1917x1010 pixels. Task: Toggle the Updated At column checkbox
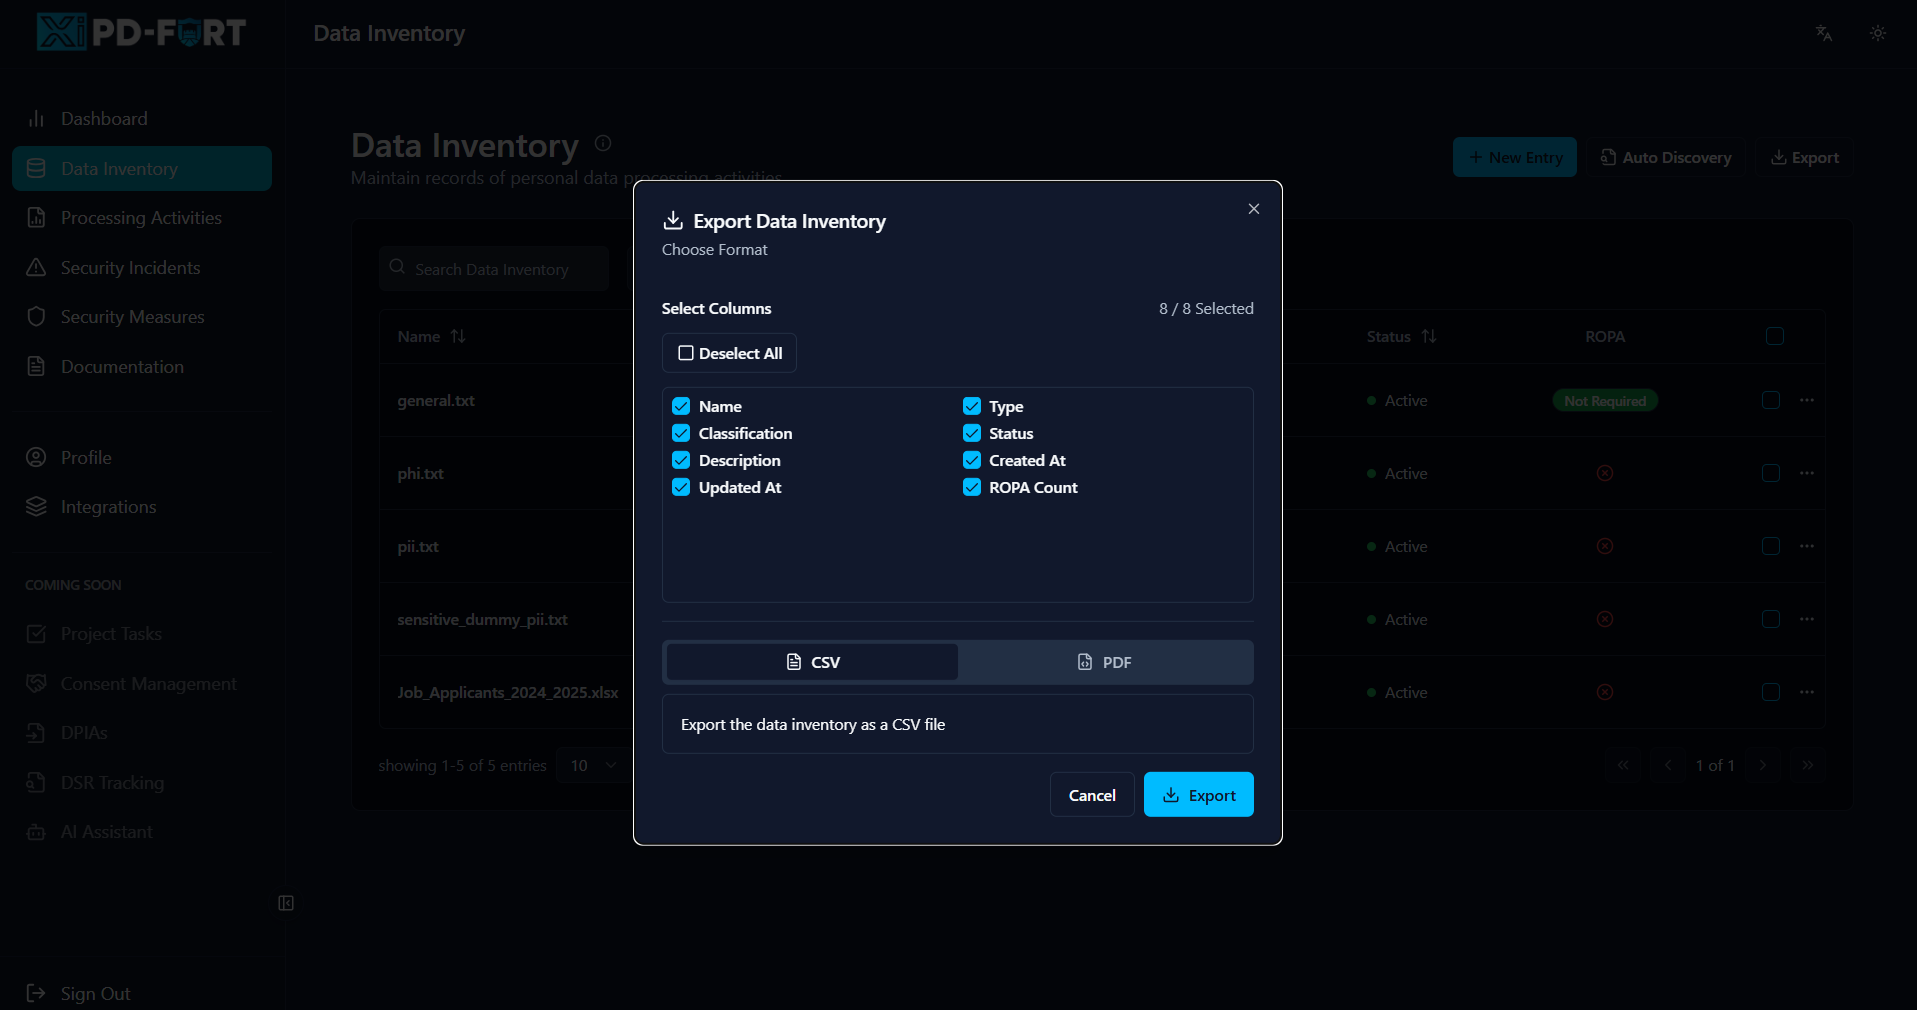point(681,487)
